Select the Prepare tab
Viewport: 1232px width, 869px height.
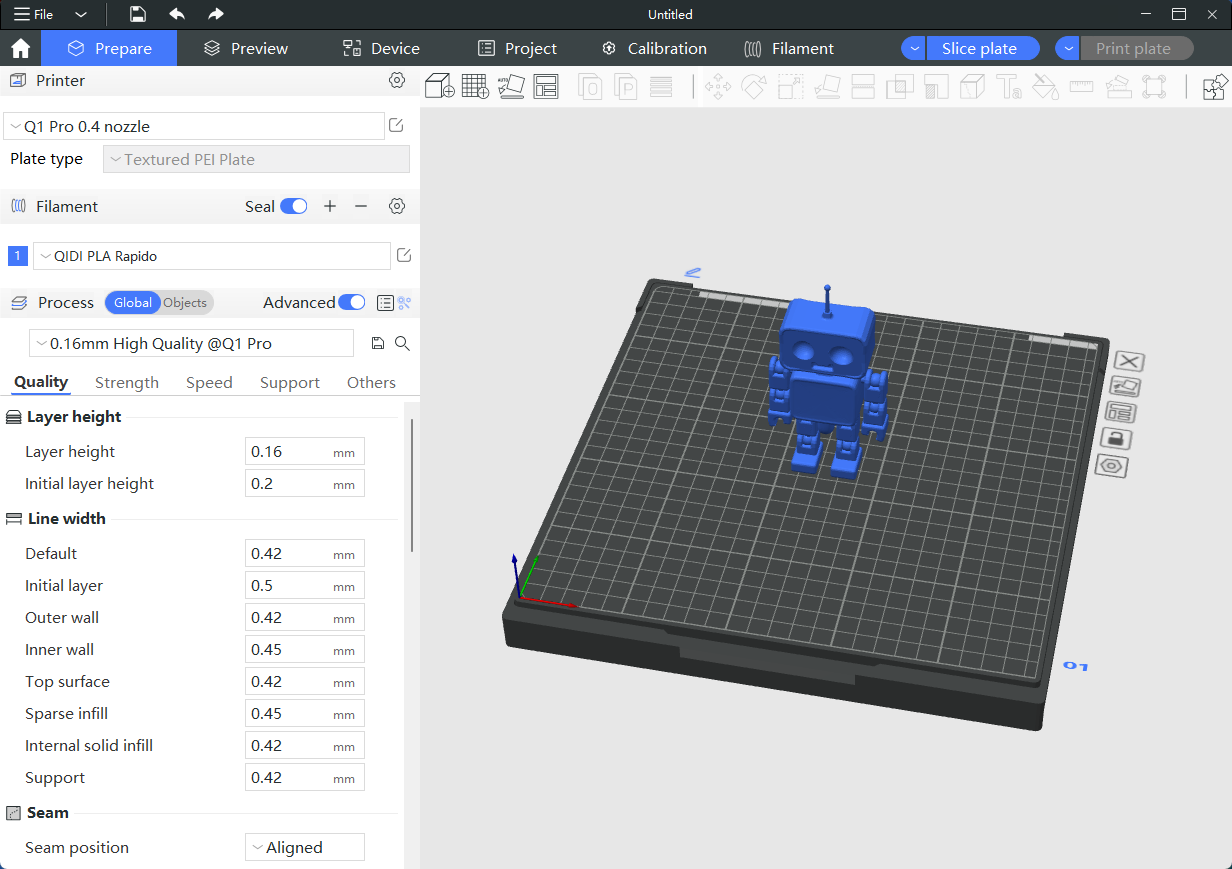point(110,48)
